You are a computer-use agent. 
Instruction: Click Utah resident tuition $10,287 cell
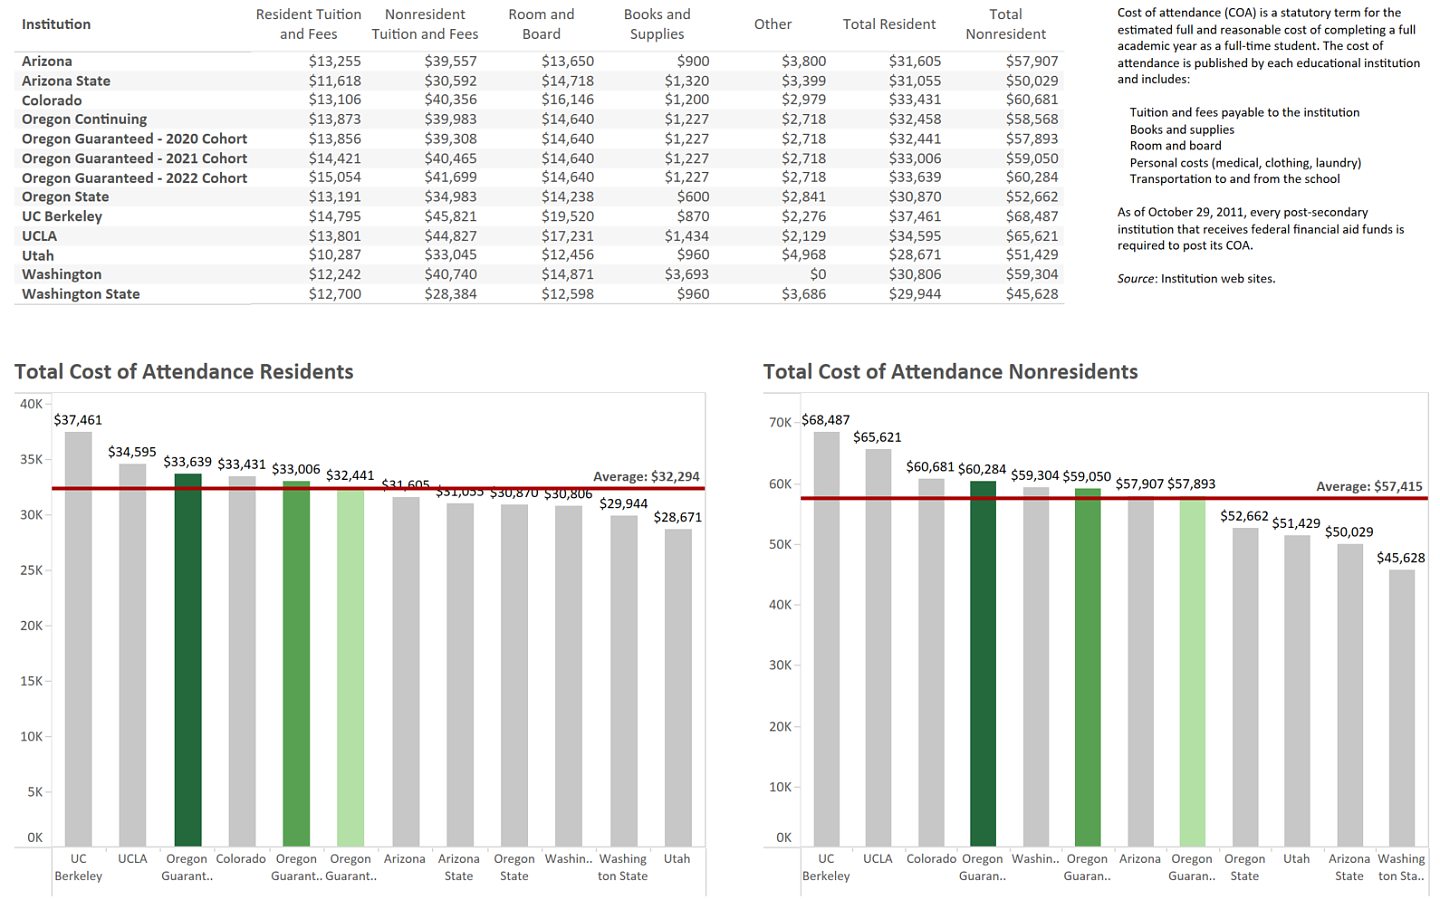pyautogui.click(x=335, y=255)
